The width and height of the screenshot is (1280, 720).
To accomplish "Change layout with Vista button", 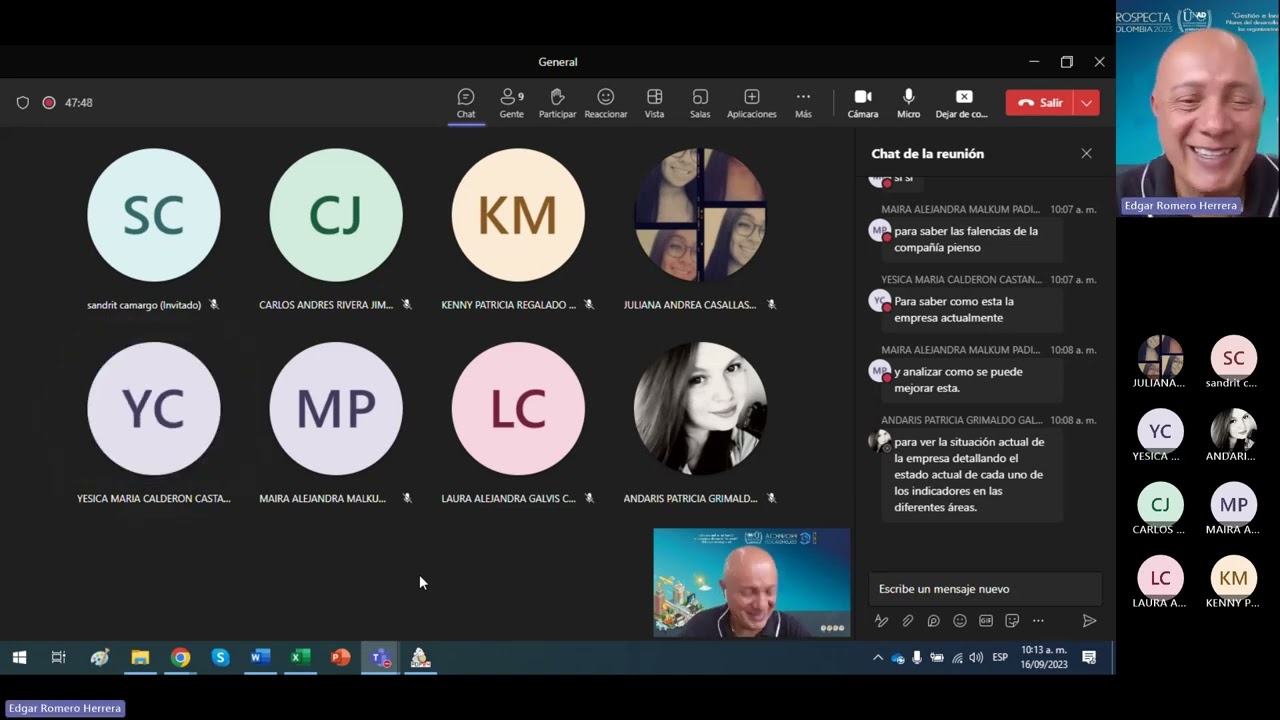I will click(654, 103).
